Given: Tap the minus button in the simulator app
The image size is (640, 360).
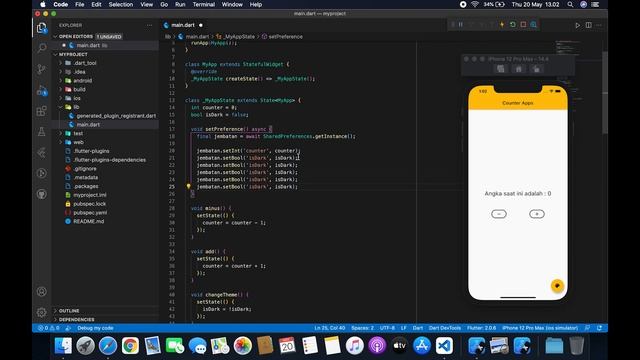Looking at the screenshot, I should pyautogui.click(x=499, y=214).
